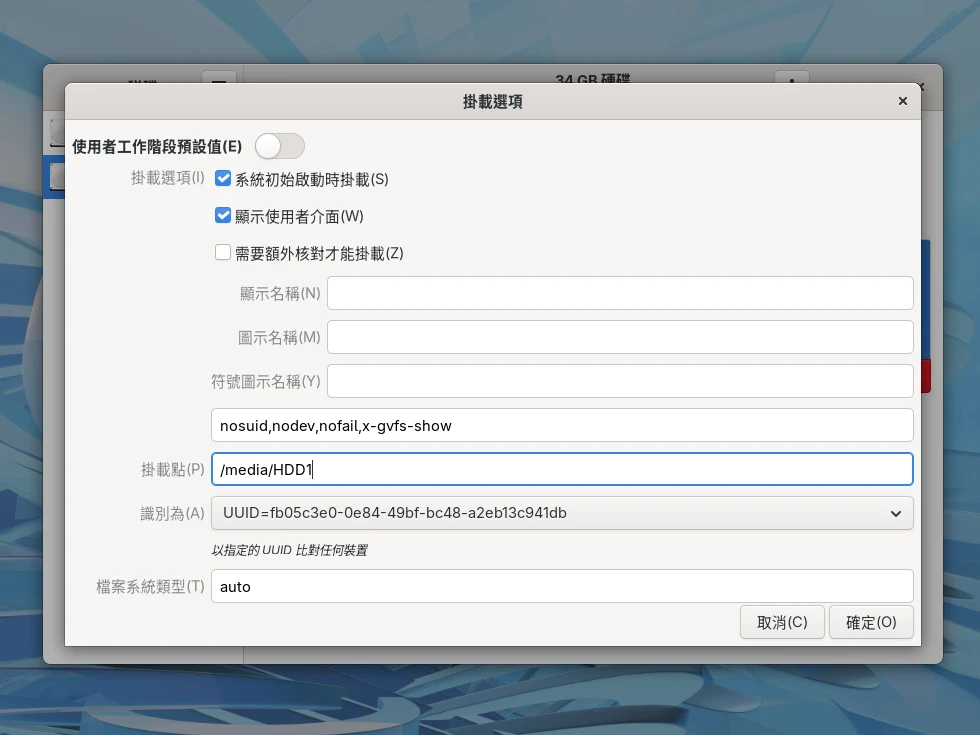Select the first disk icon in sidebar
The image size is (980, 735).
(x=54, y=130)
